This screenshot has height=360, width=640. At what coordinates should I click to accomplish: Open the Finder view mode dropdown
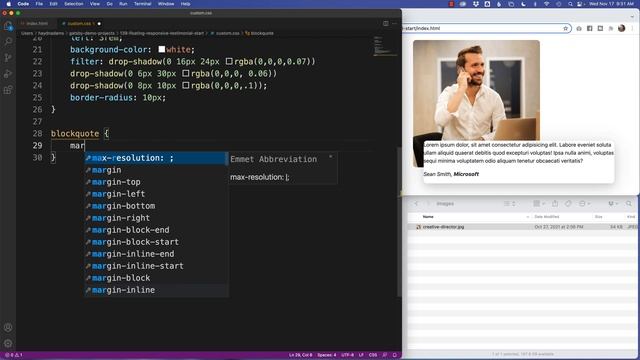coord(509,203)
